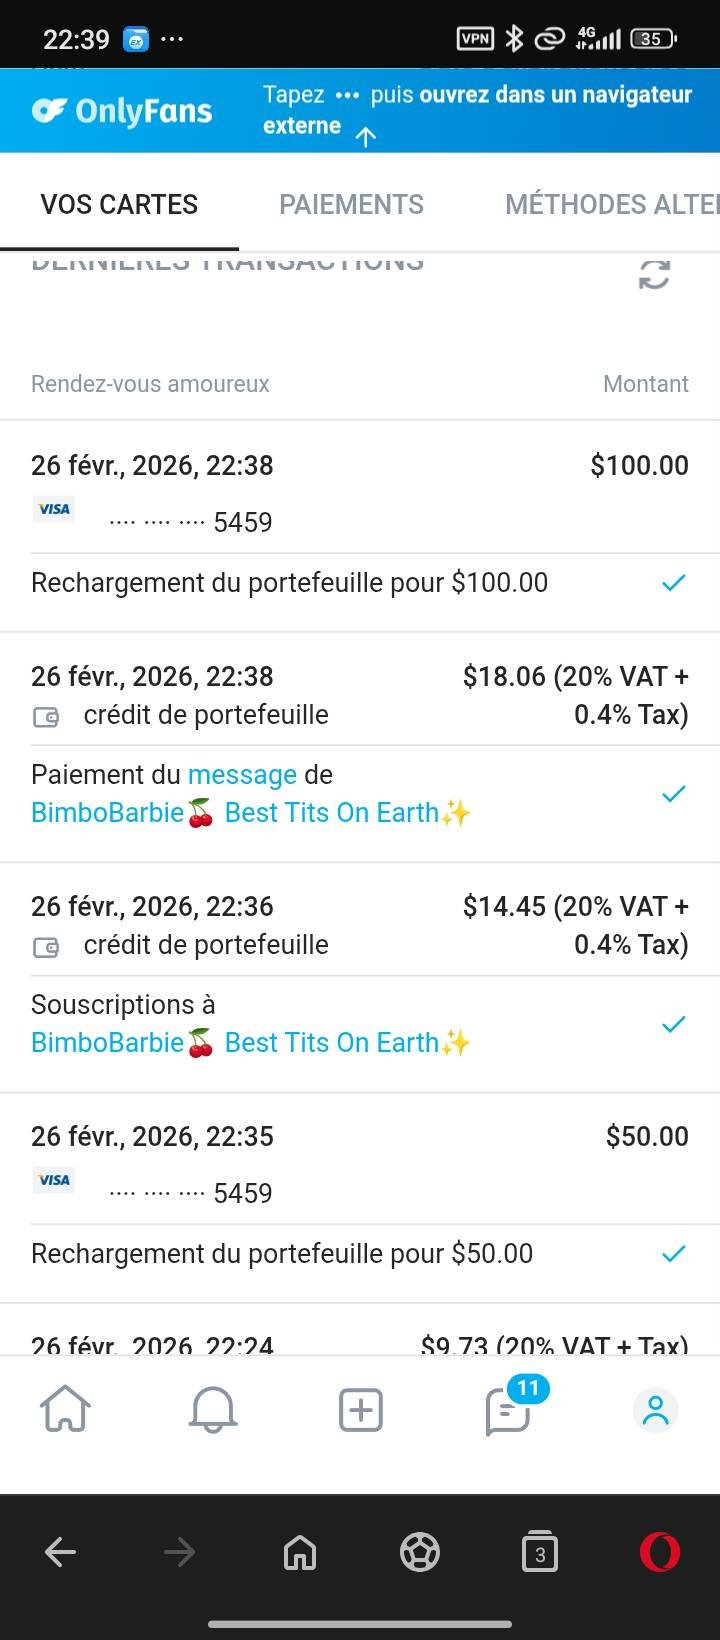Screen dimensions: 720x1640
Task: Switch to the PAIEMENTS tab
Action: point(351,204)
